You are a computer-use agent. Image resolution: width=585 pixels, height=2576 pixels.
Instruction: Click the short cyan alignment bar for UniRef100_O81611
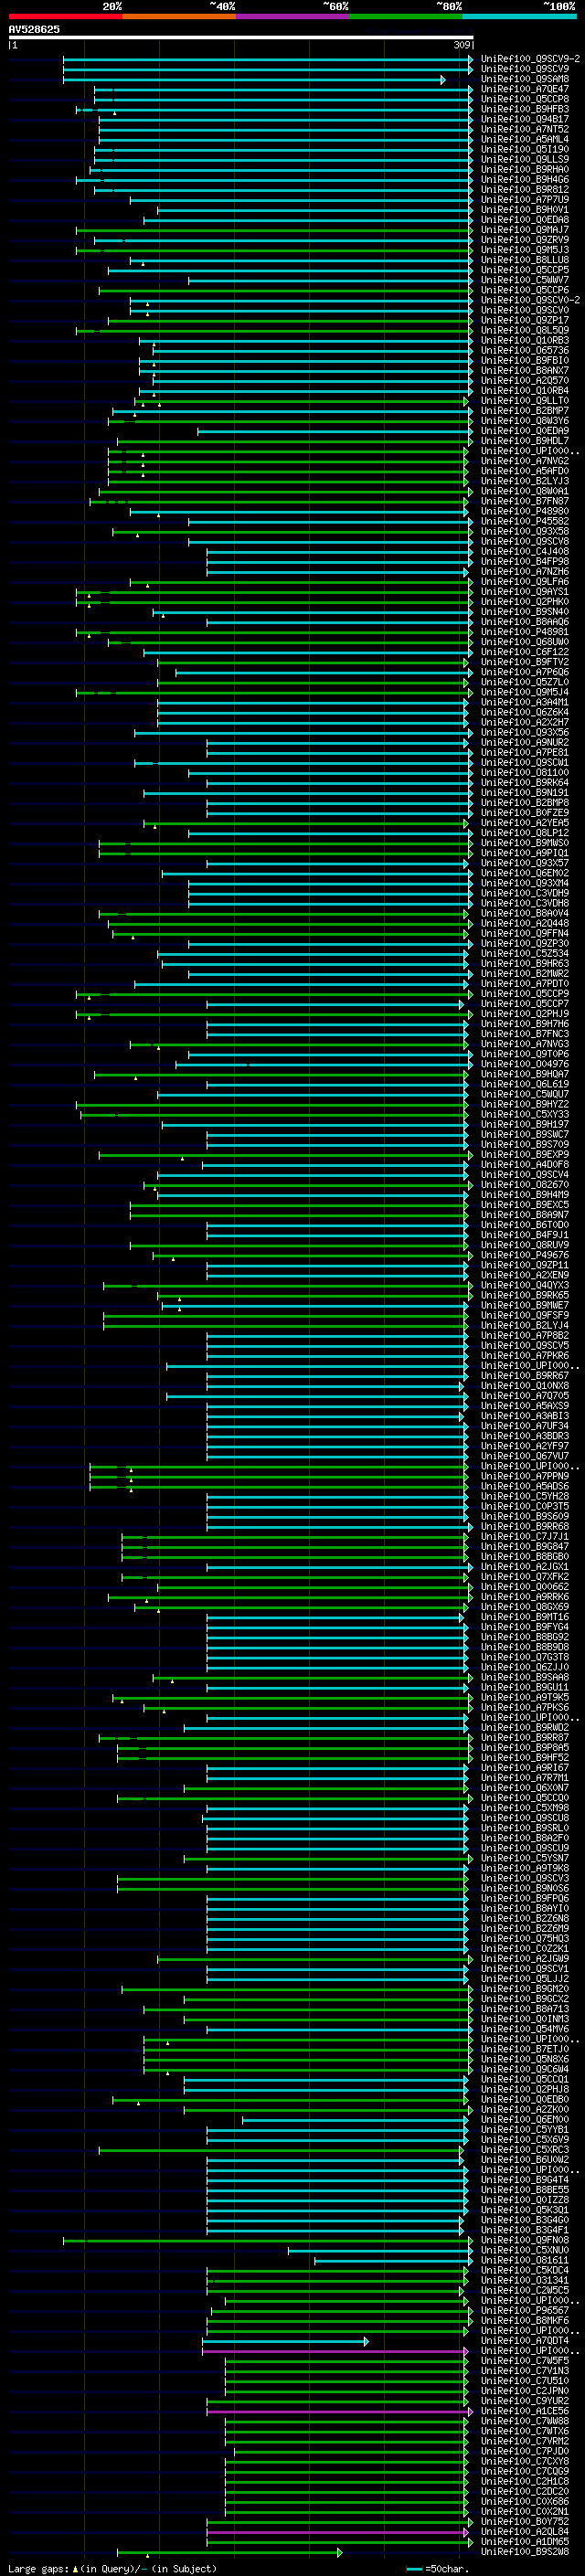click(392, 2261)
